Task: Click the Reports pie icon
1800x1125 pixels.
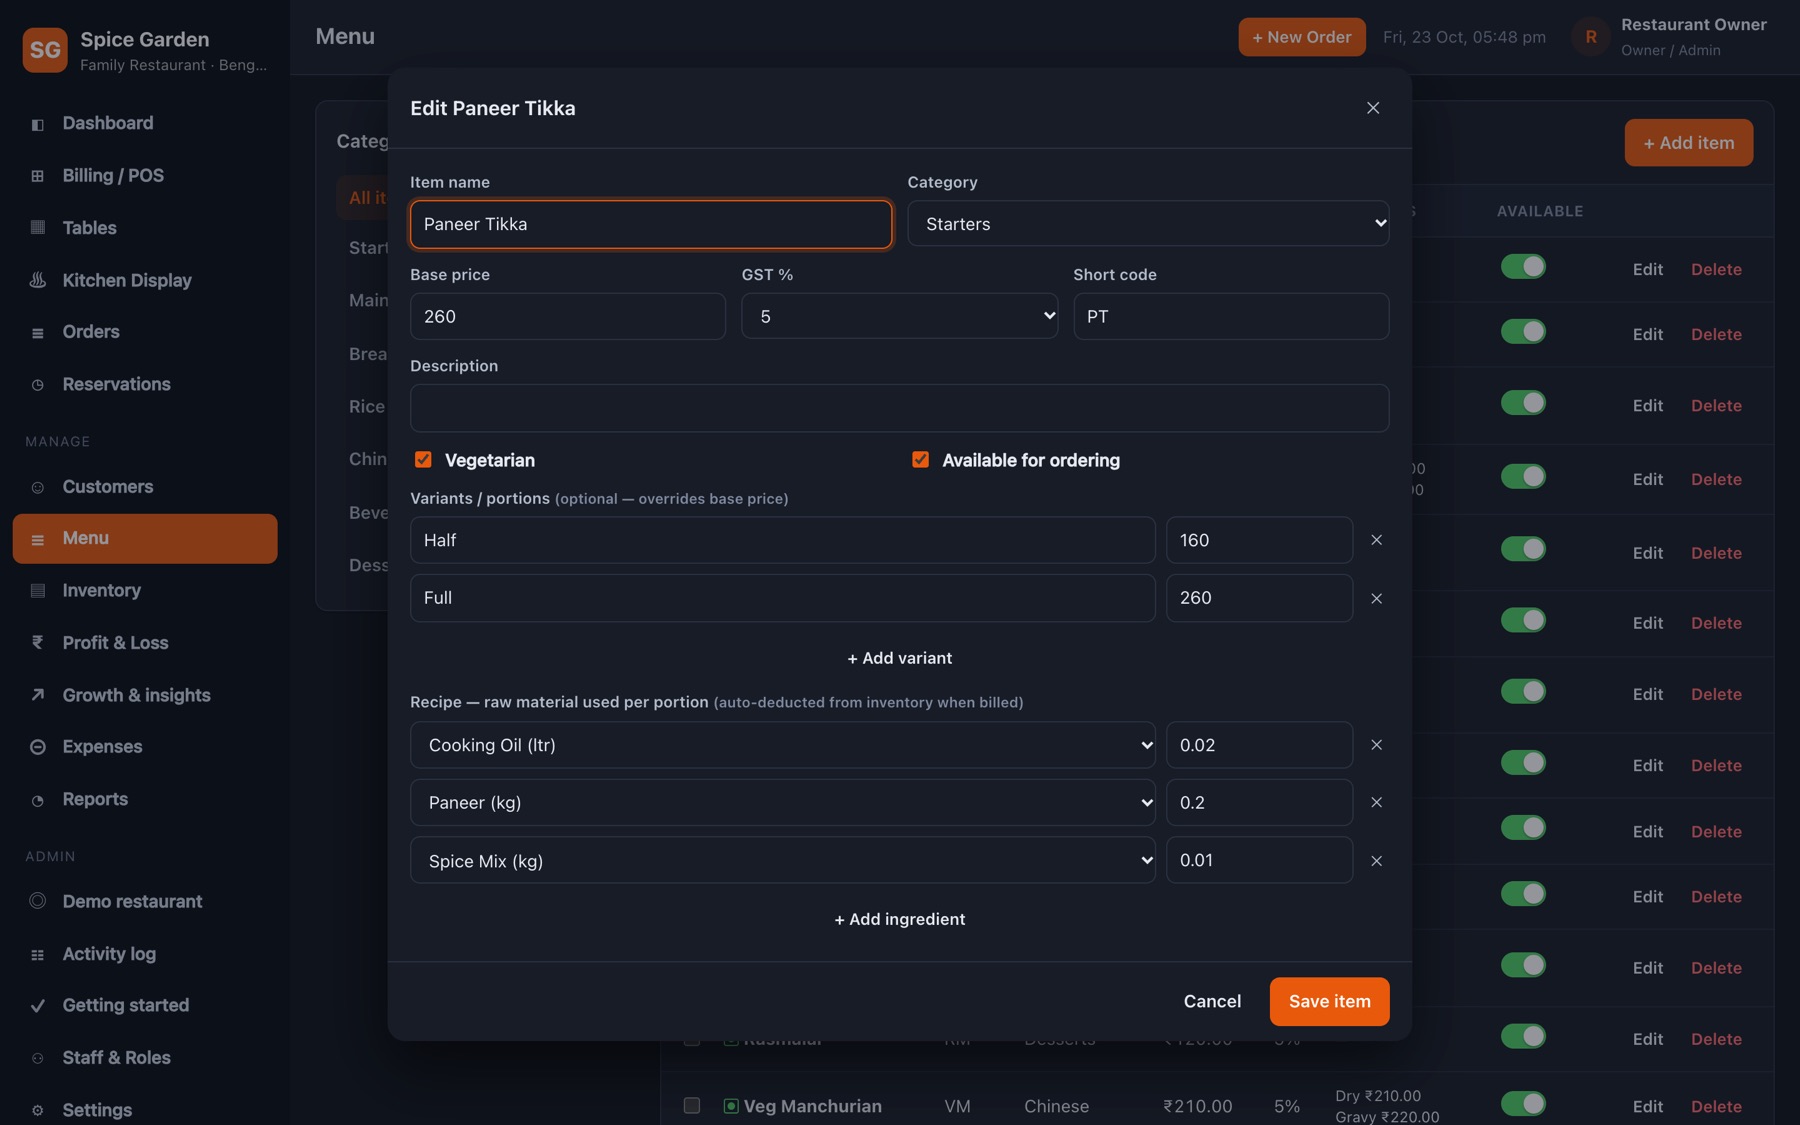Action: tap(38, 800)
